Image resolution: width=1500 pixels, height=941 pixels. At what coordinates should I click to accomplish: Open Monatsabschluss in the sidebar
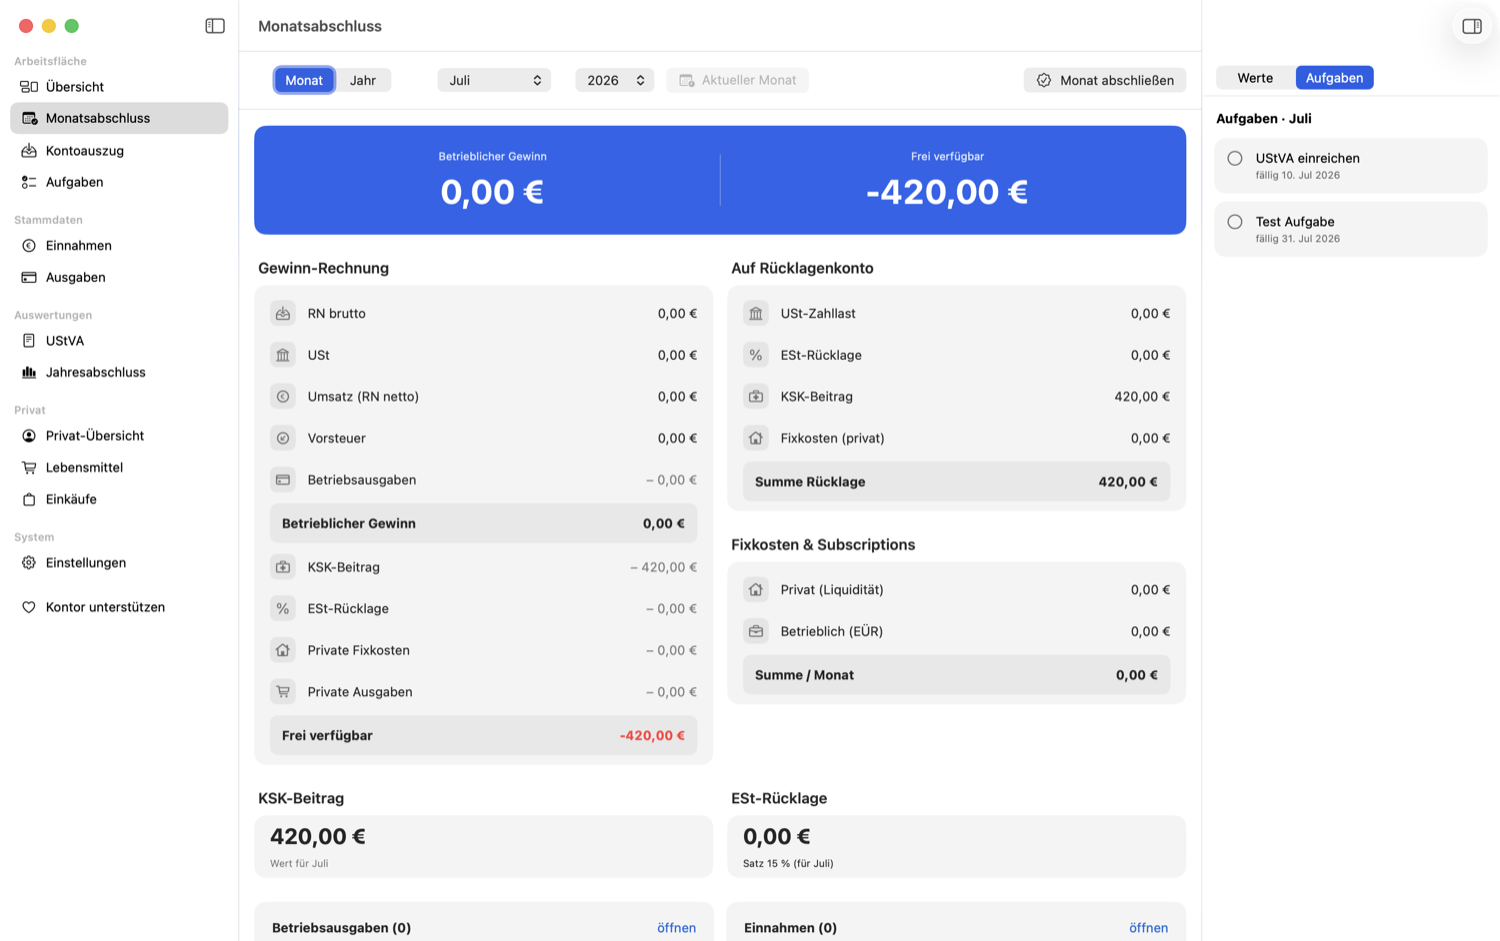[119, 118]
